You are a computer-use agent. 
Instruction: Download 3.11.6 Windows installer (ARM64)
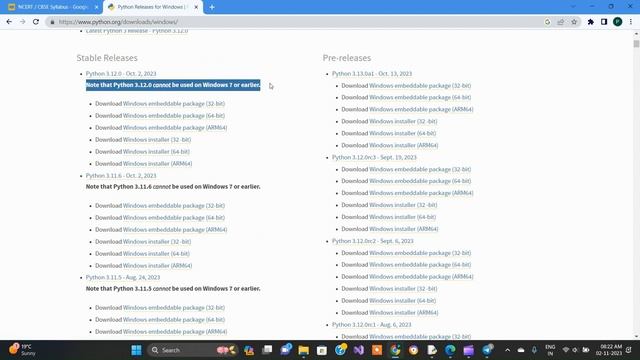pos(158,265)
